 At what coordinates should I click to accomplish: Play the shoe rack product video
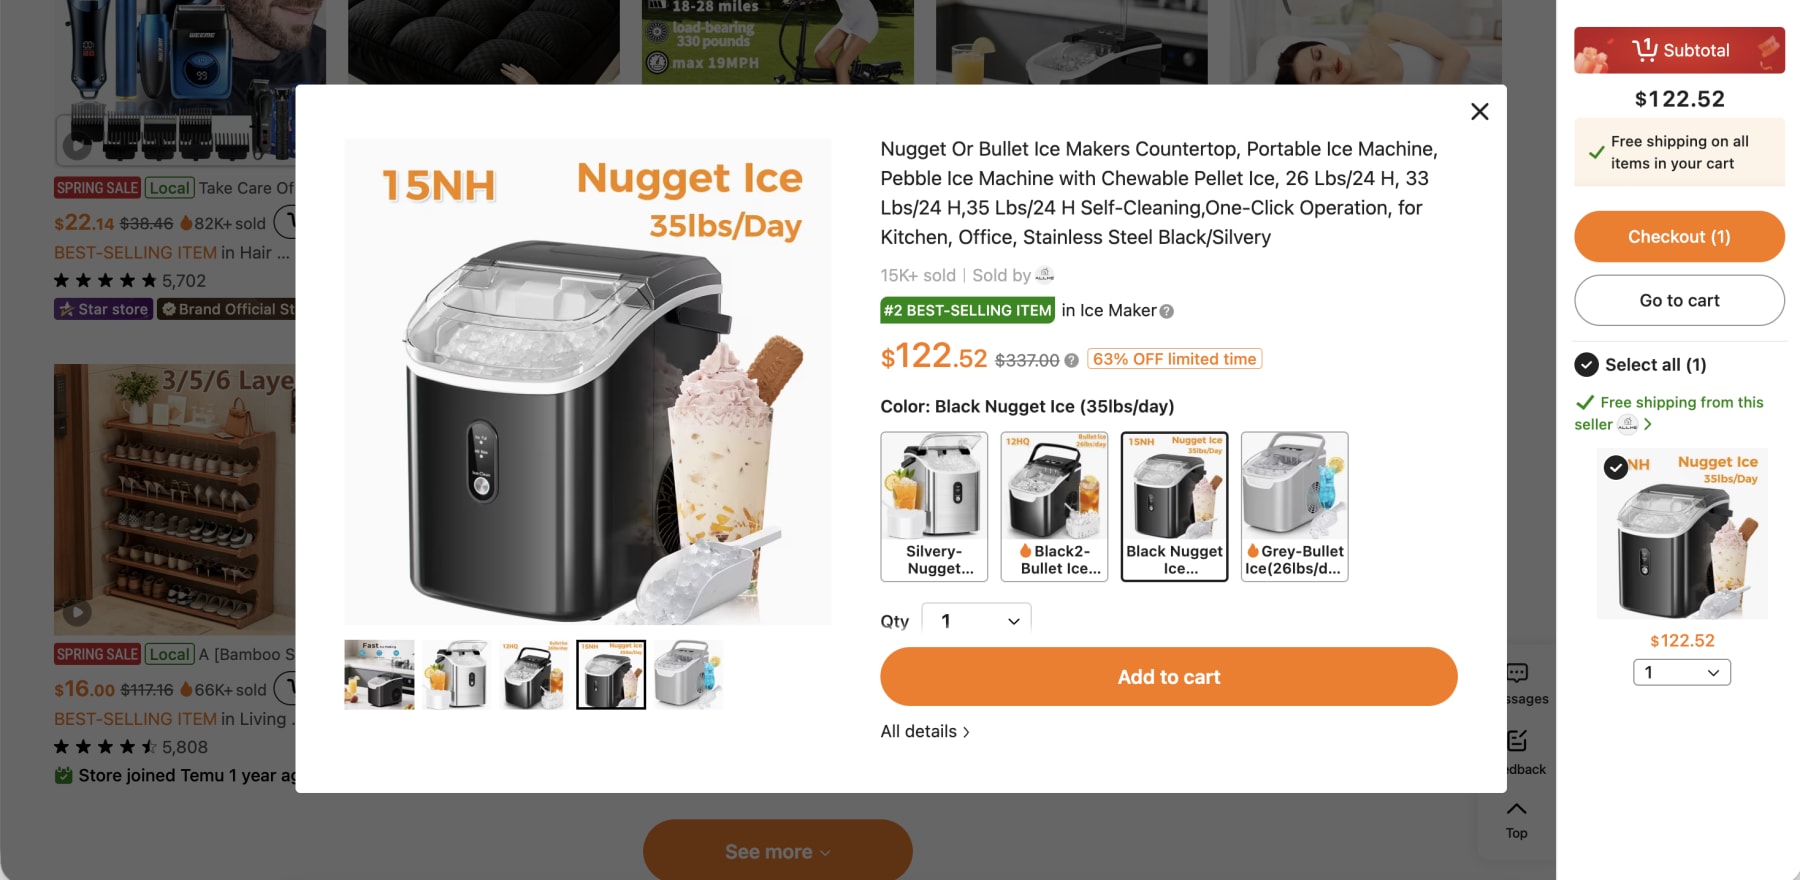[77, 612]
